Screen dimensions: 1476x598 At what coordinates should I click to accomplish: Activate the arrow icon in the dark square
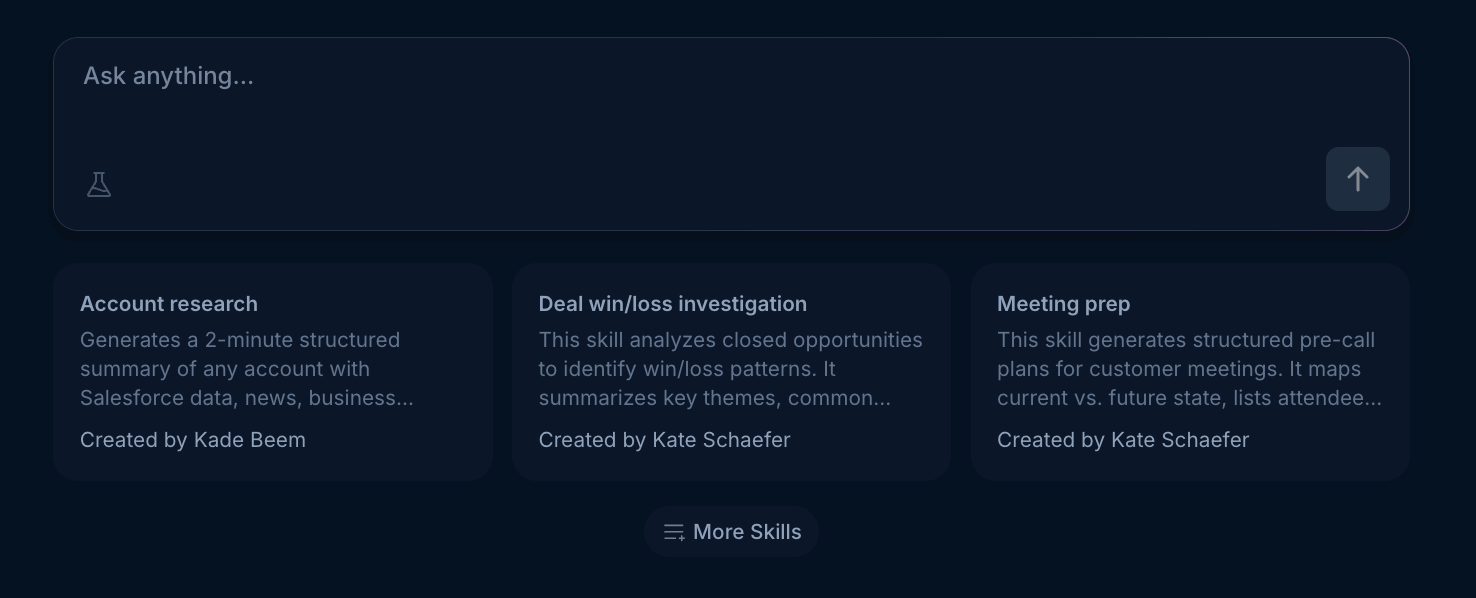click(1357, 179)
